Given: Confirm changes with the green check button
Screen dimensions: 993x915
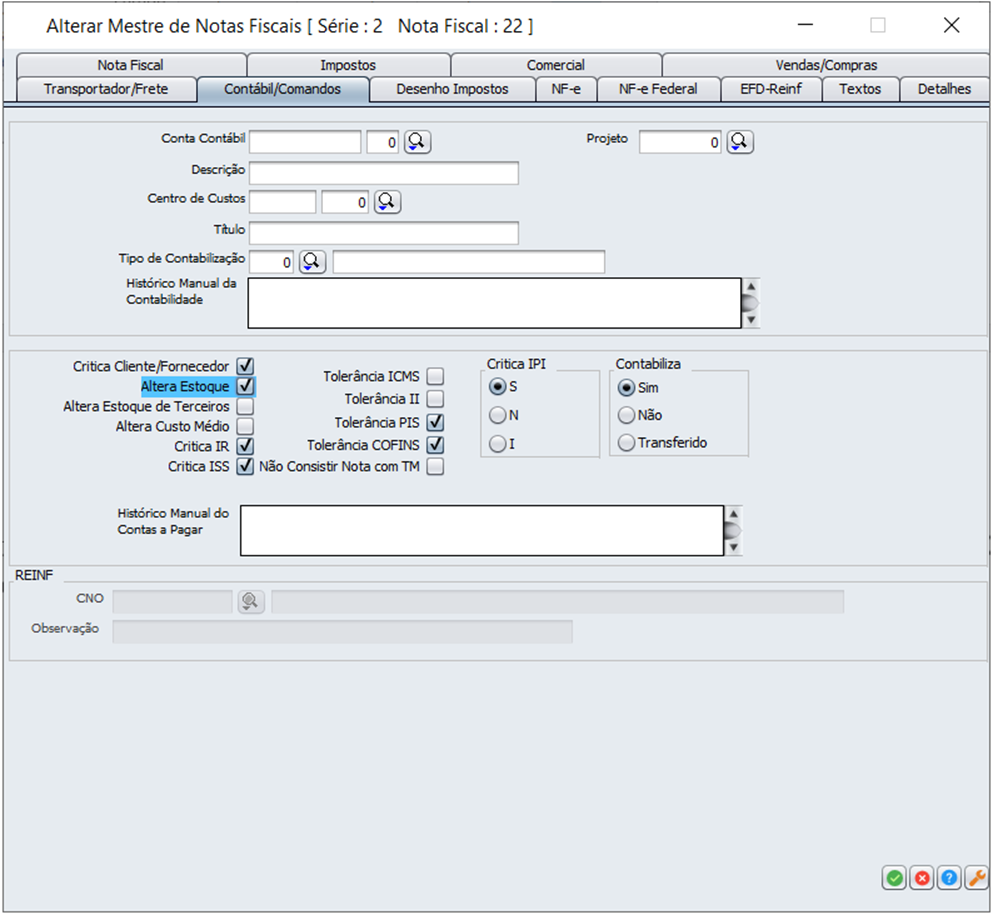Looking at the screenshot, I should pyautogui.click(x=894, y=878).
